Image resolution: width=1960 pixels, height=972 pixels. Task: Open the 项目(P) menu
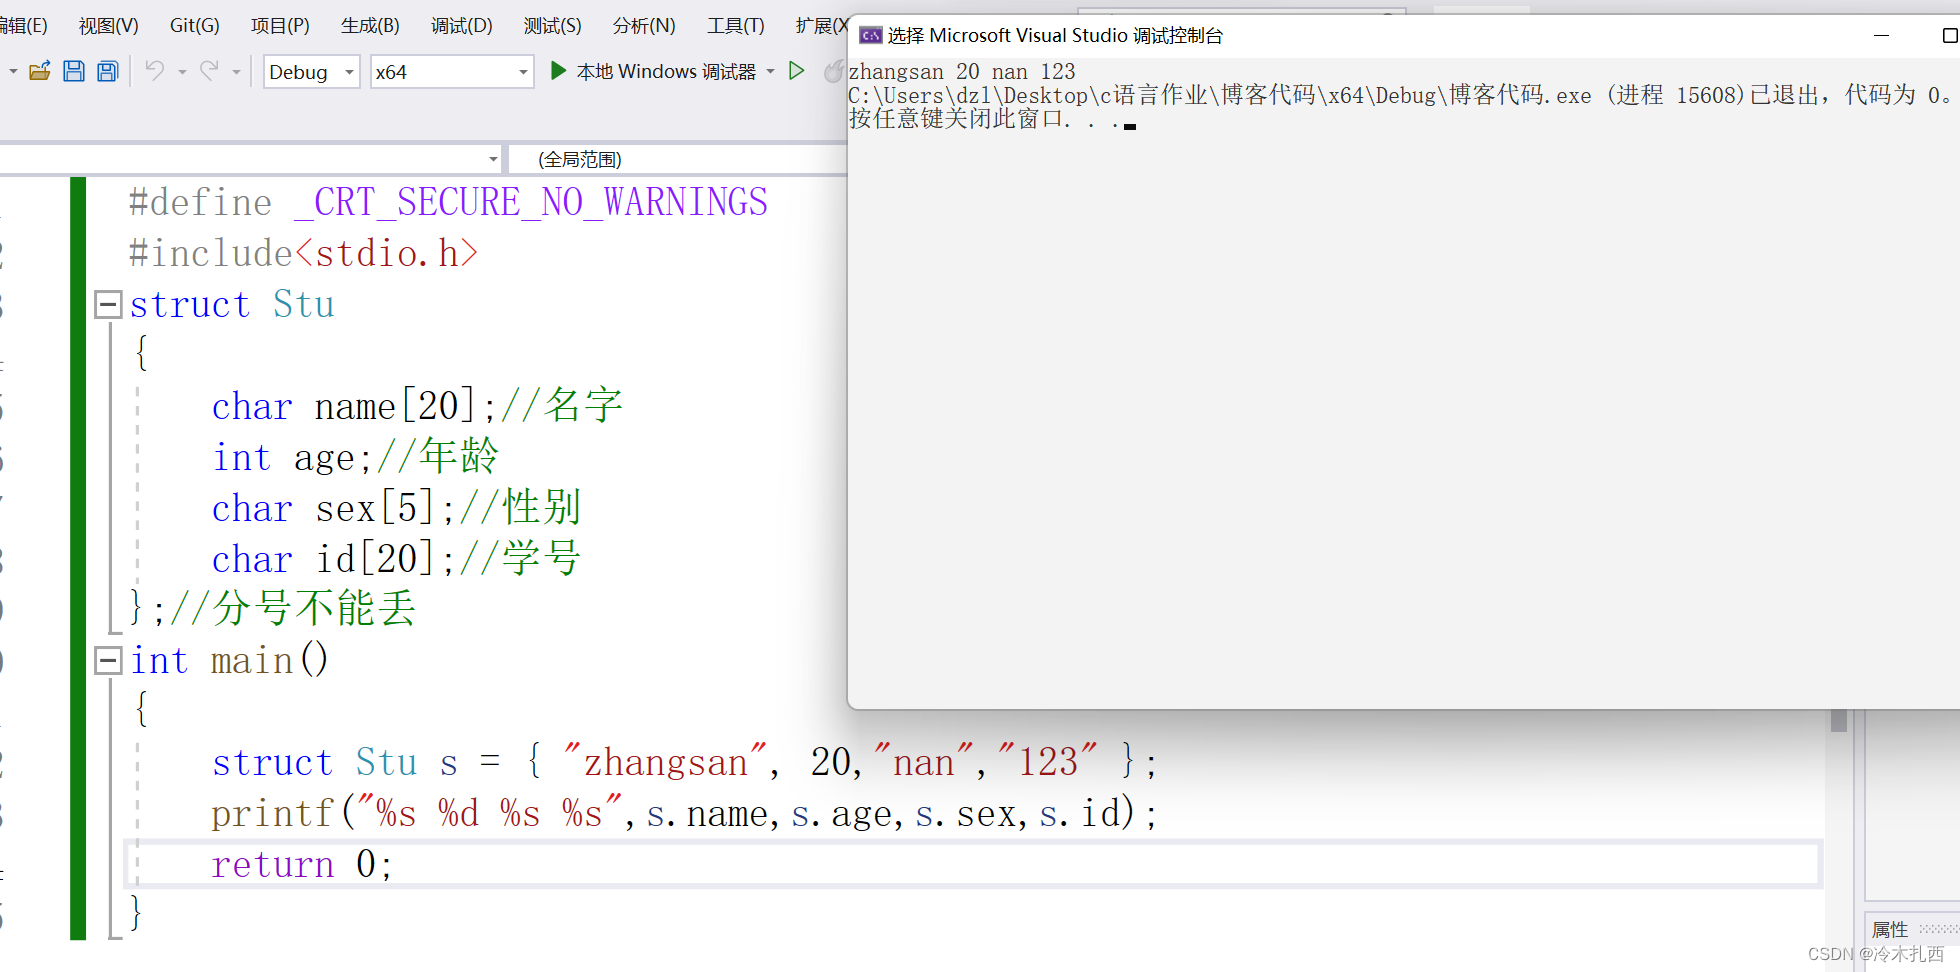pyautogui.click(x=280, y=26)
